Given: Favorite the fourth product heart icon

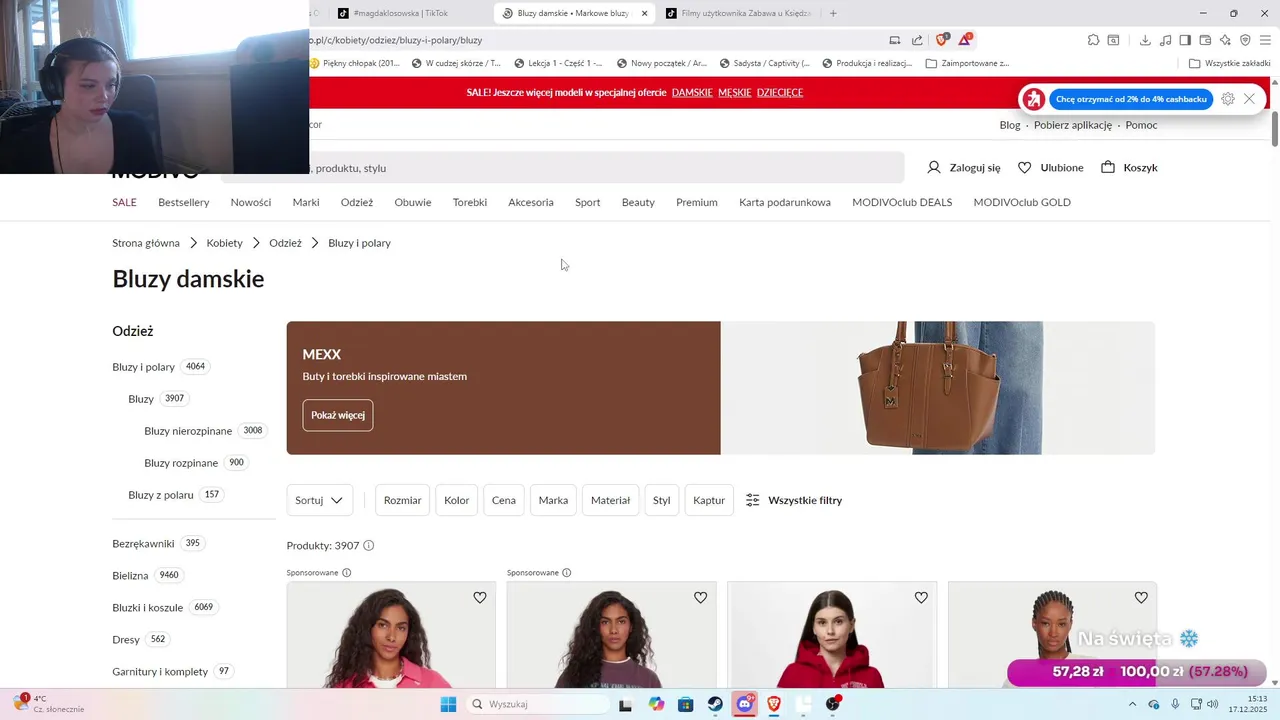Looking at the screenshot, I should pos(1141,597).
